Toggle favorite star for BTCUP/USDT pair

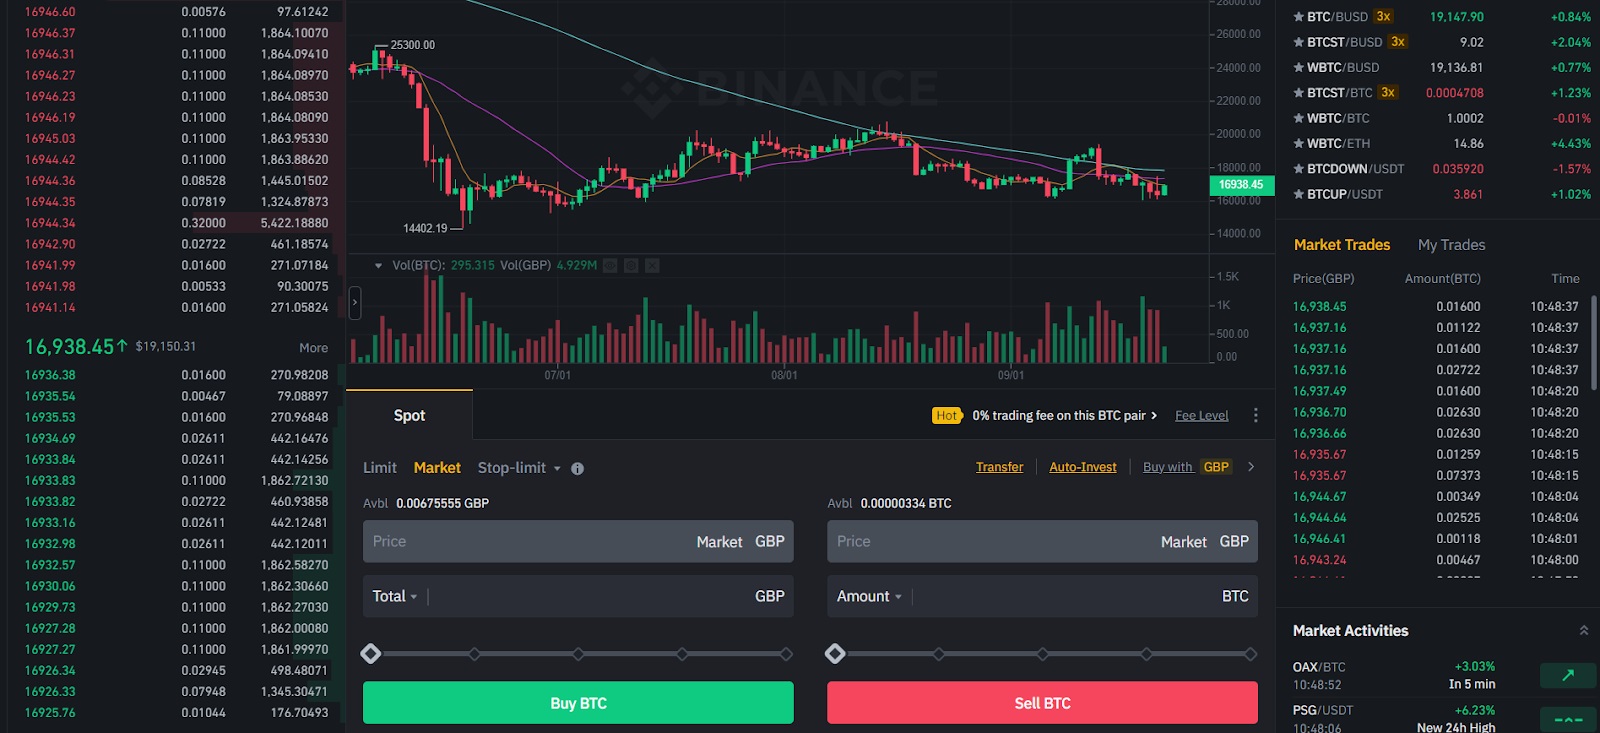point(1298,194)
